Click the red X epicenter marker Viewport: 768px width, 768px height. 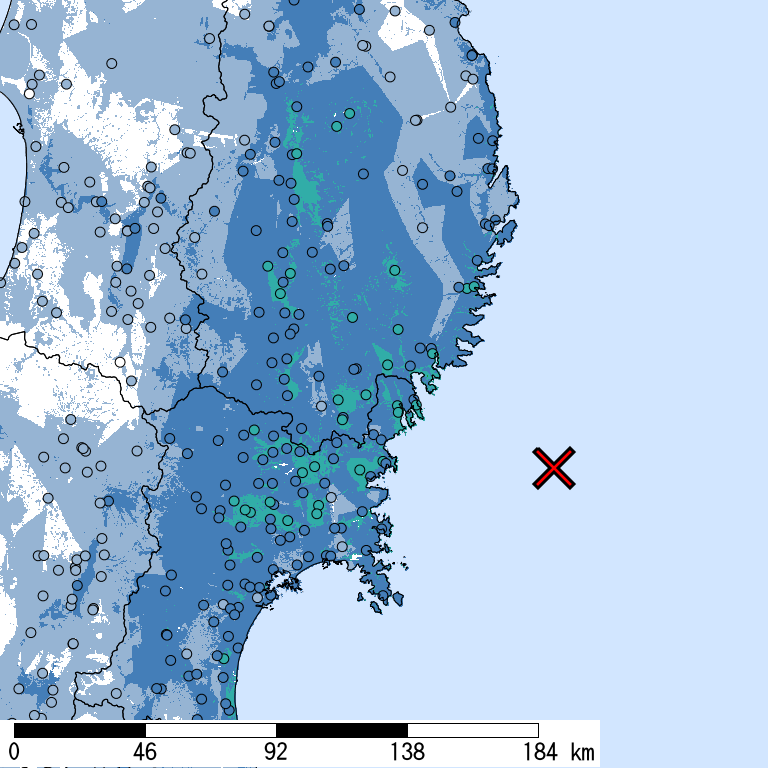(553, 468)
